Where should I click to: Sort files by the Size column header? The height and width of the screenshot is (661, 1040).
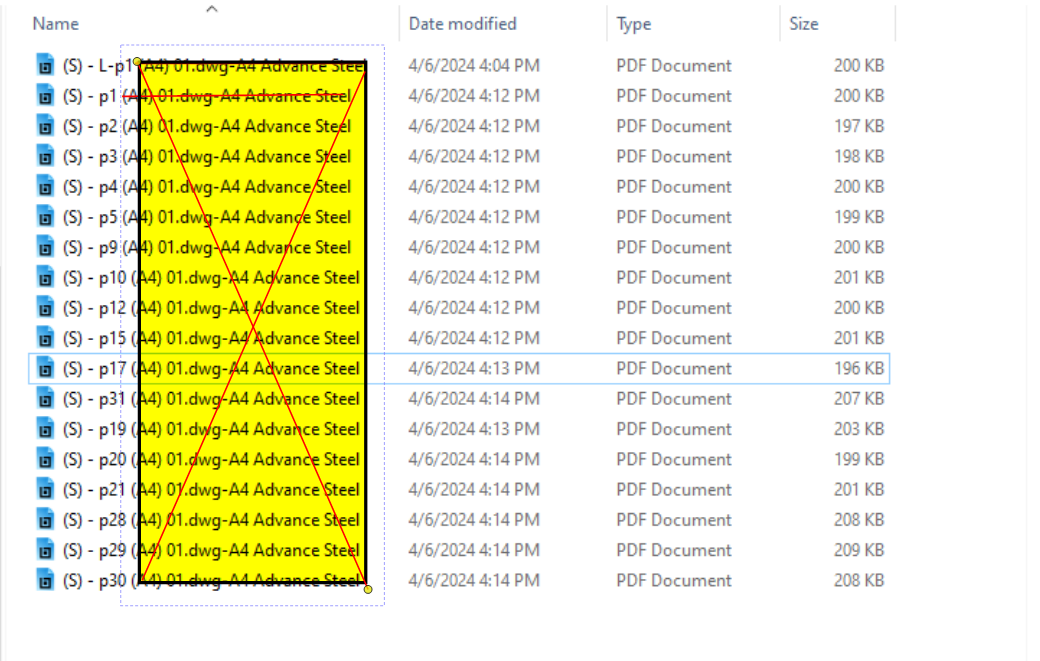[x=804, y=23]
